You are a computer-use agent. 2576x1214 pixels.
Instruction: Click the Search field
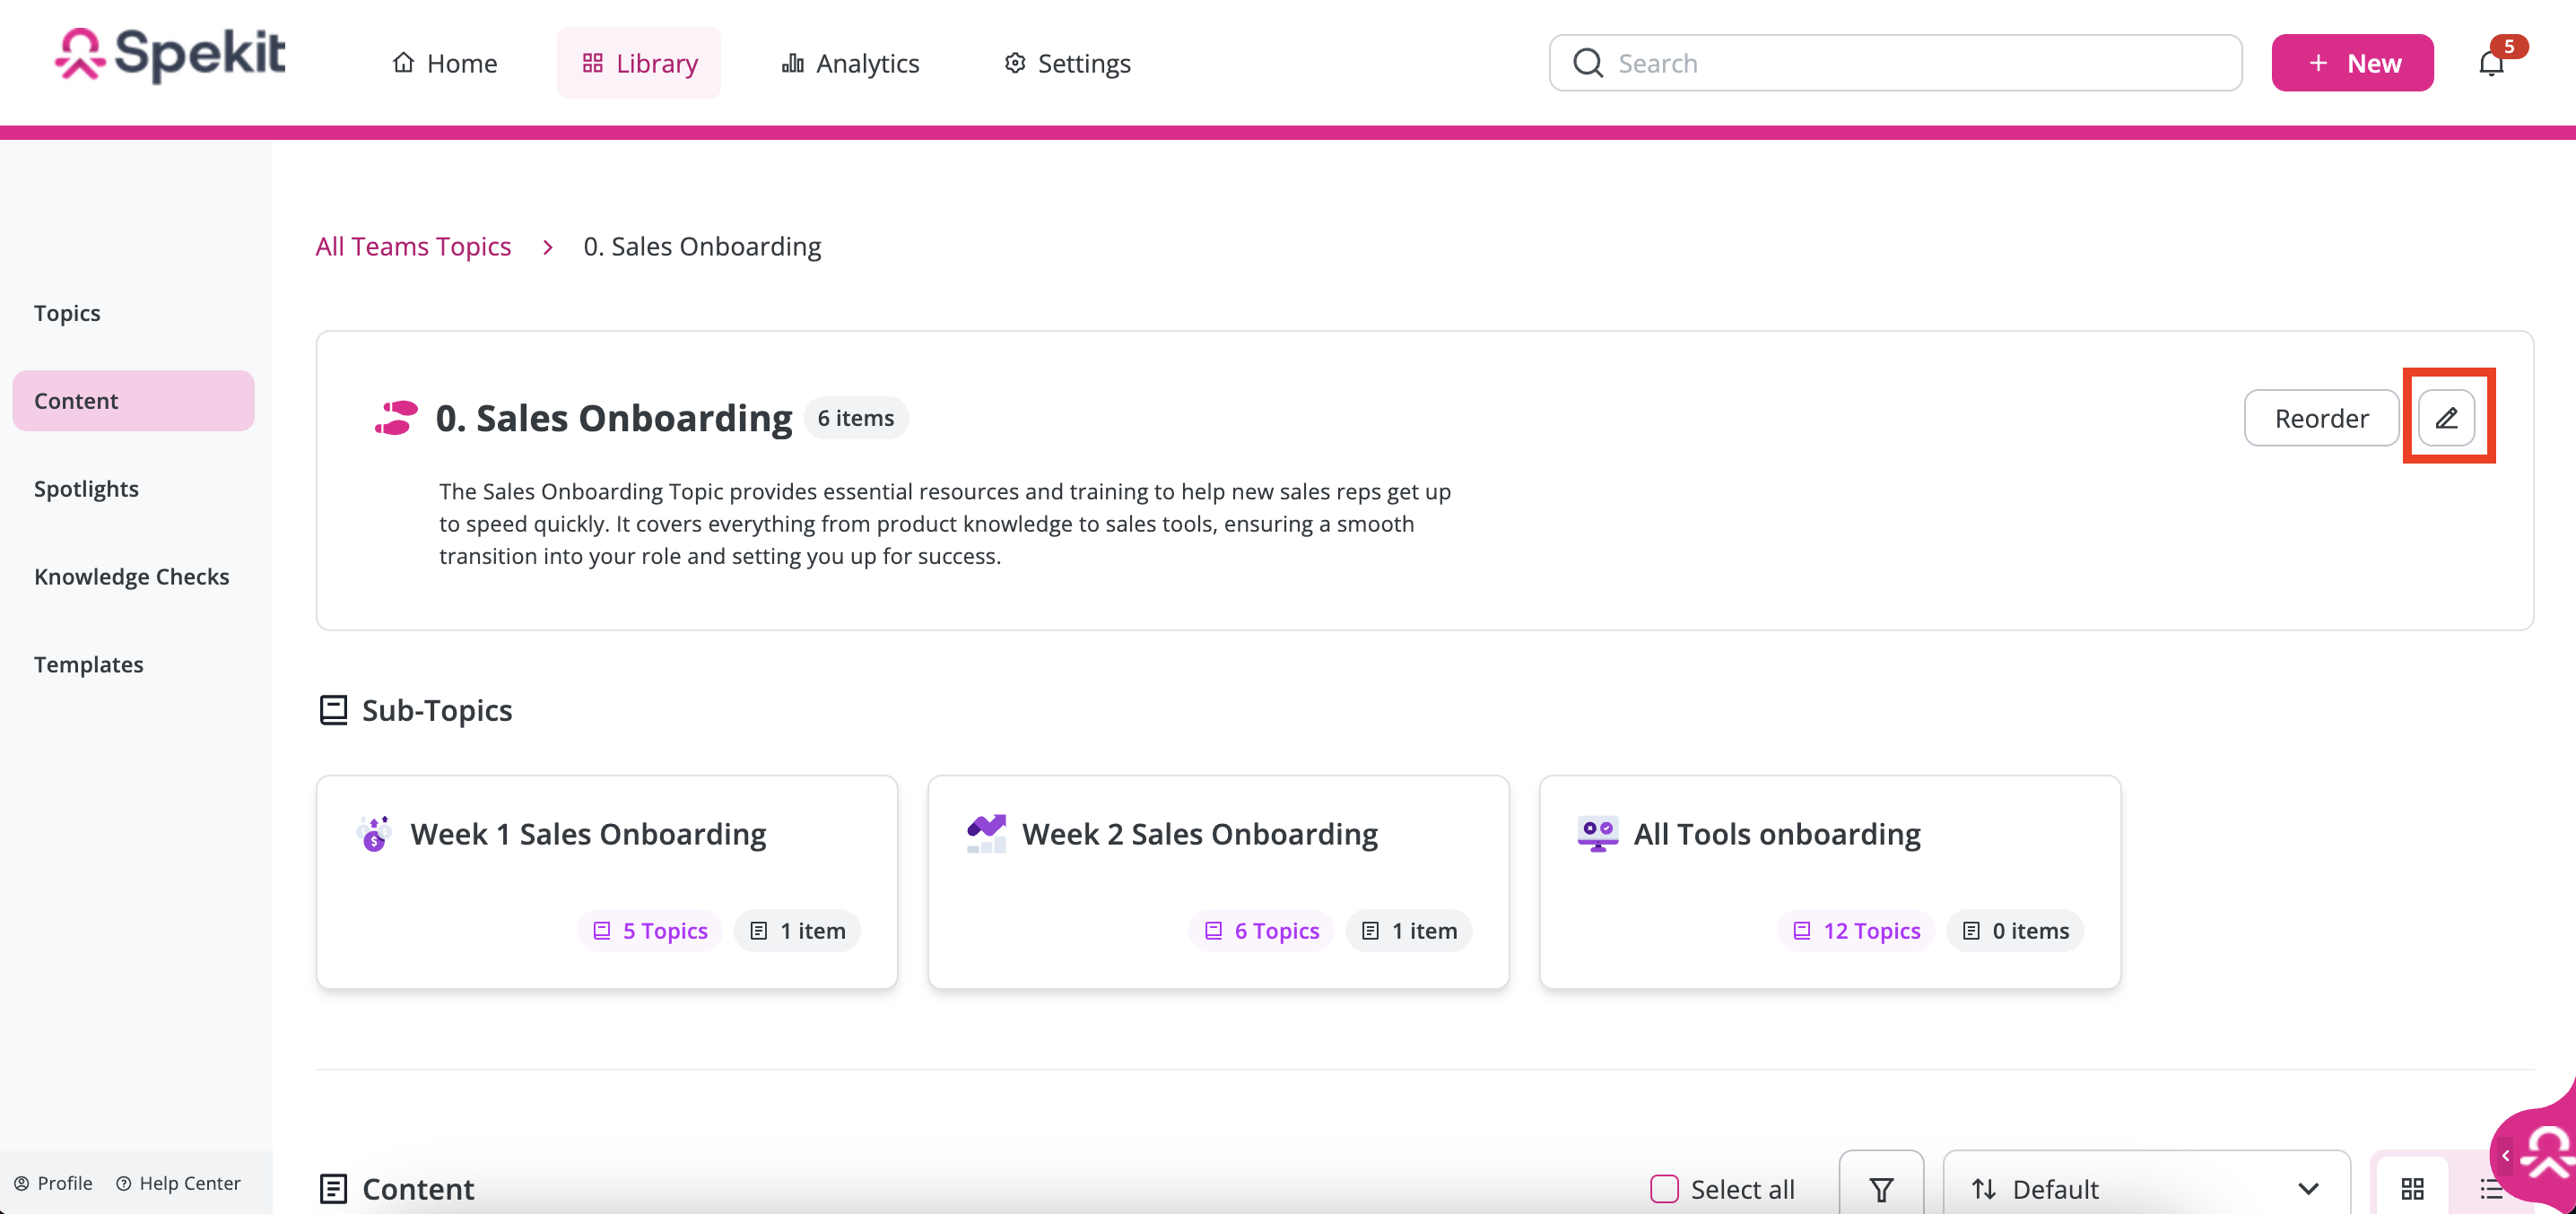1895,63
